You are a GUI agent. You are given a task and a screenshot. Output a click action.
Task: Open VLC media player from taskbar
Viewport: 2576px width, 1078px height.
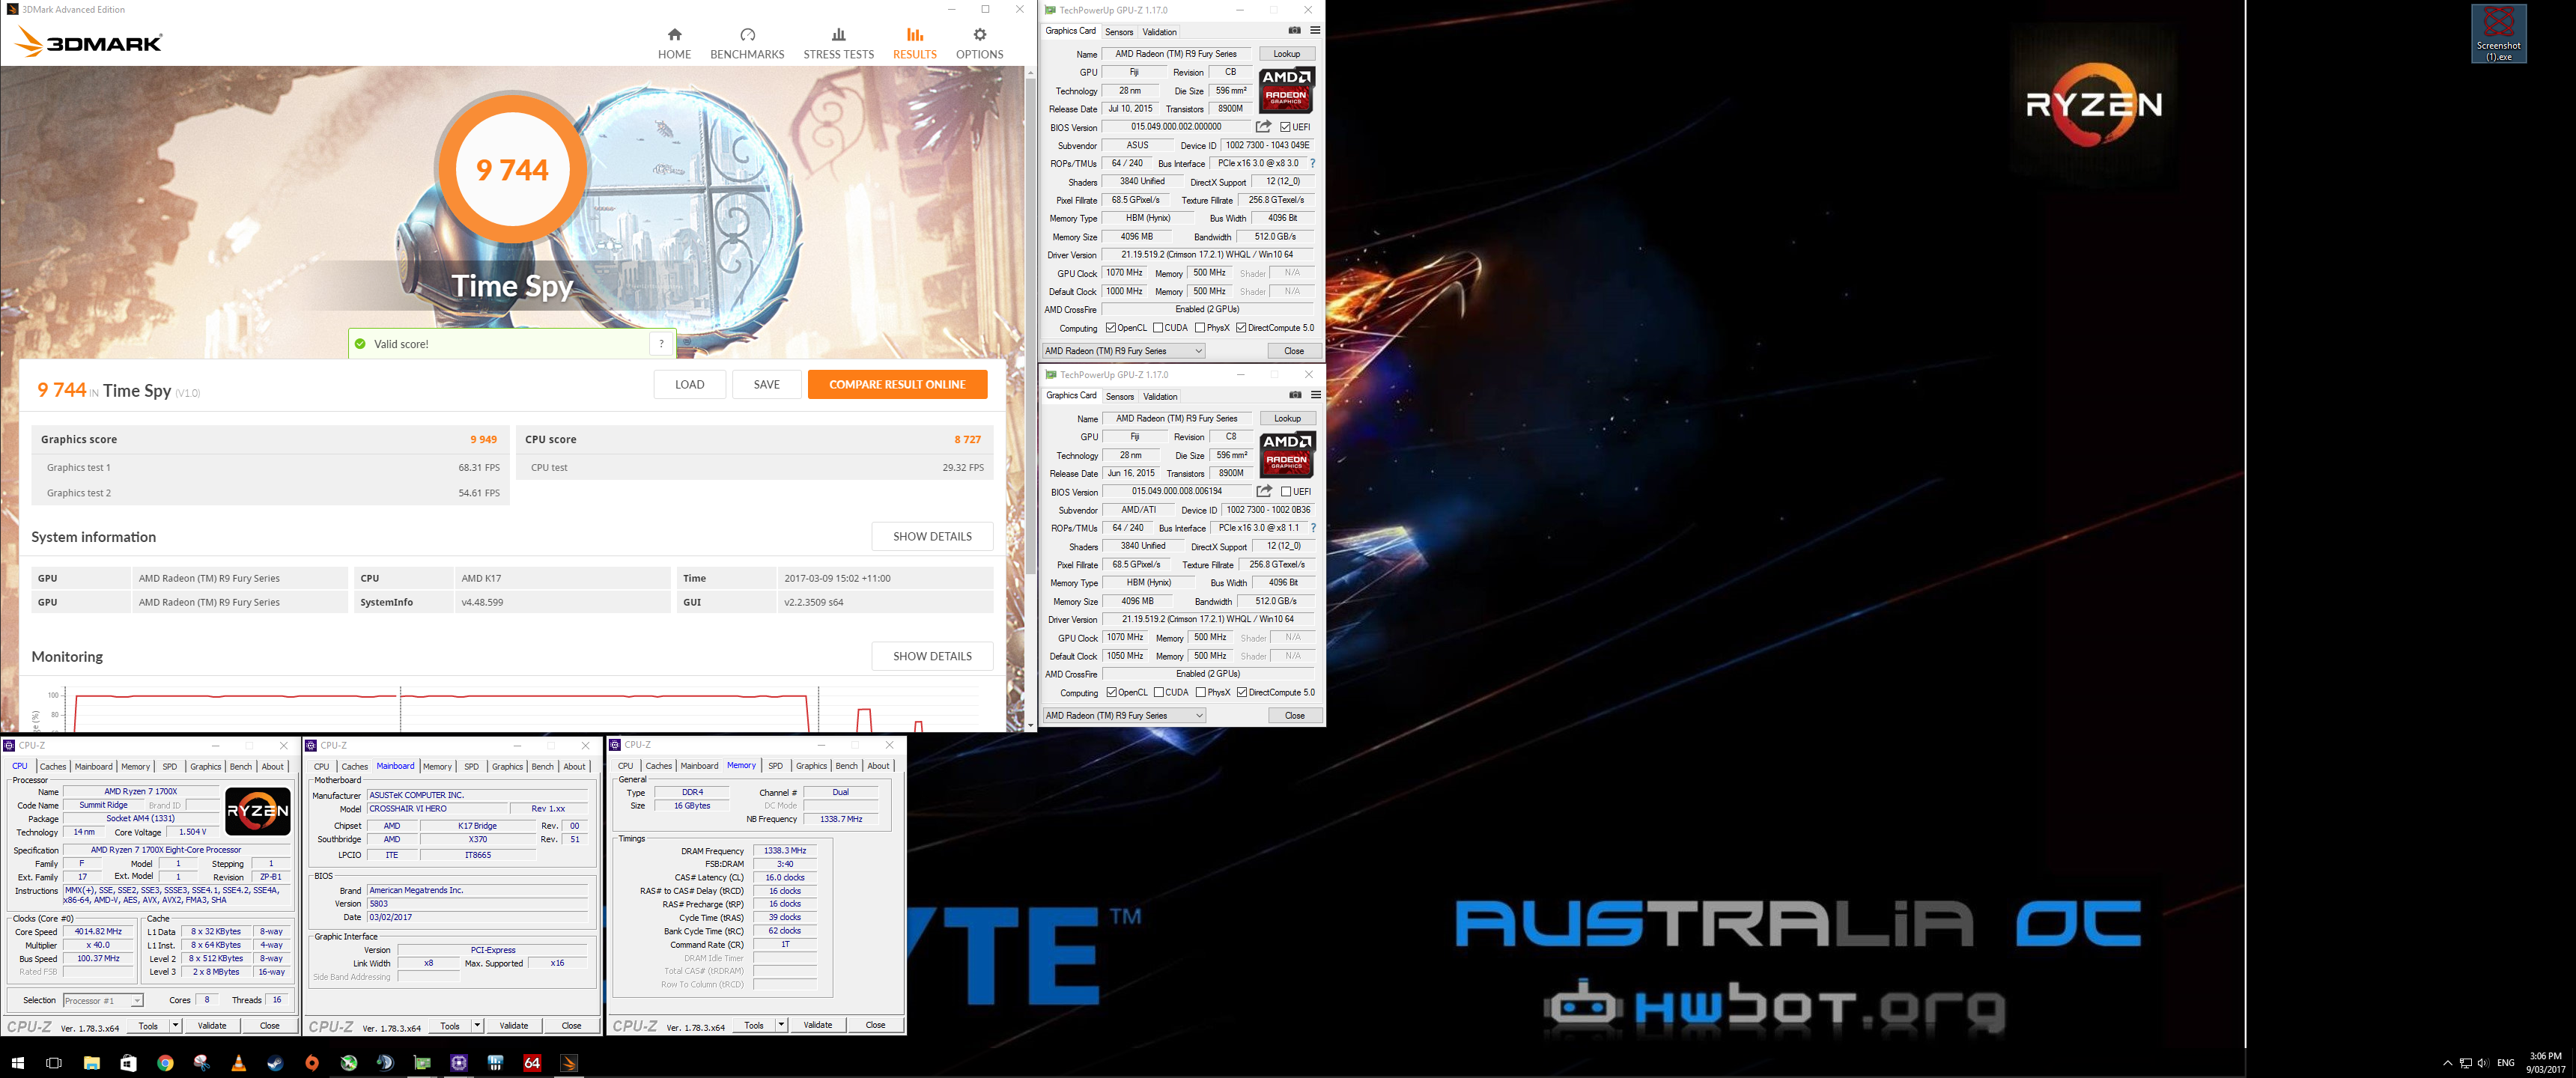(x=238, y=1063)
